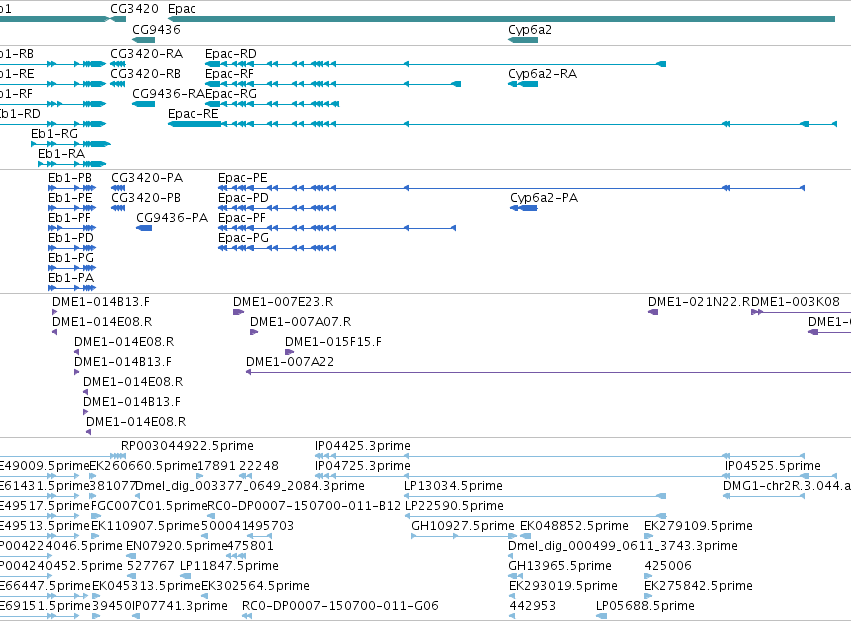Click the GH13965.5prime EST label
Viewport: 851px width, 621px height.
pos(560,566)
